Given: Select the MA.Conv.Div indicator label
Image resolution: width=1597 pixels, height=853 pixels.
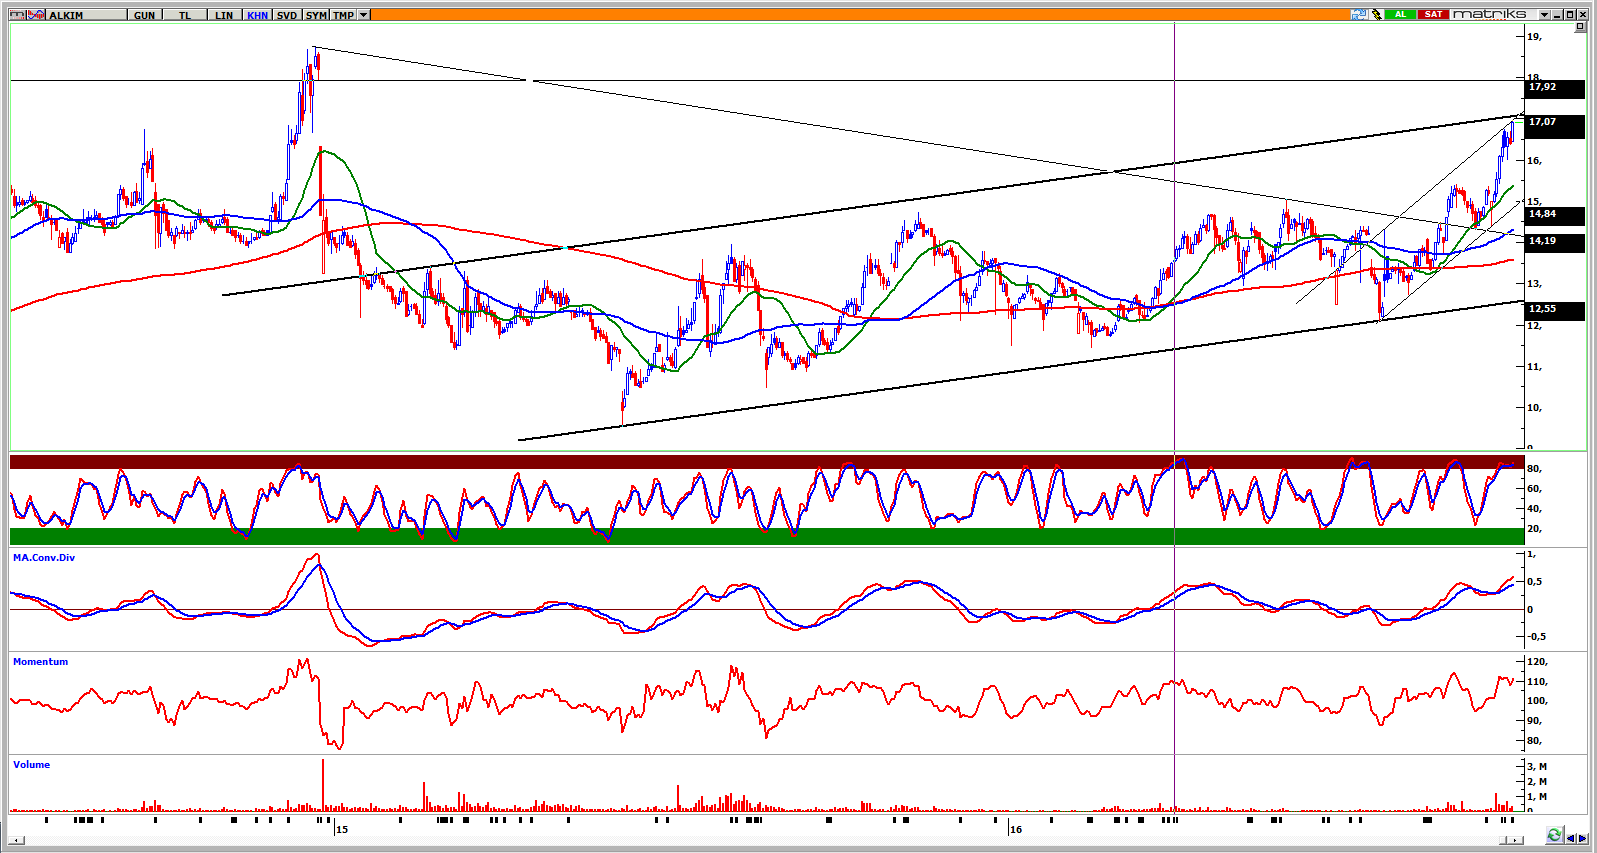Looking at the screenshot, I should [44, 558].
